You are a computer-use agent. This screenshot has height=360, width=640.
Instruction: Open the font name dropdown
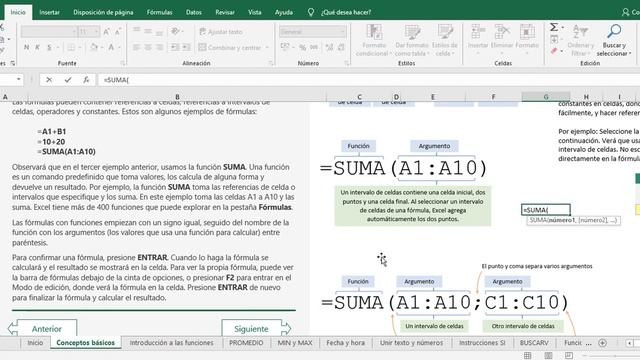(x=74, y=31)
